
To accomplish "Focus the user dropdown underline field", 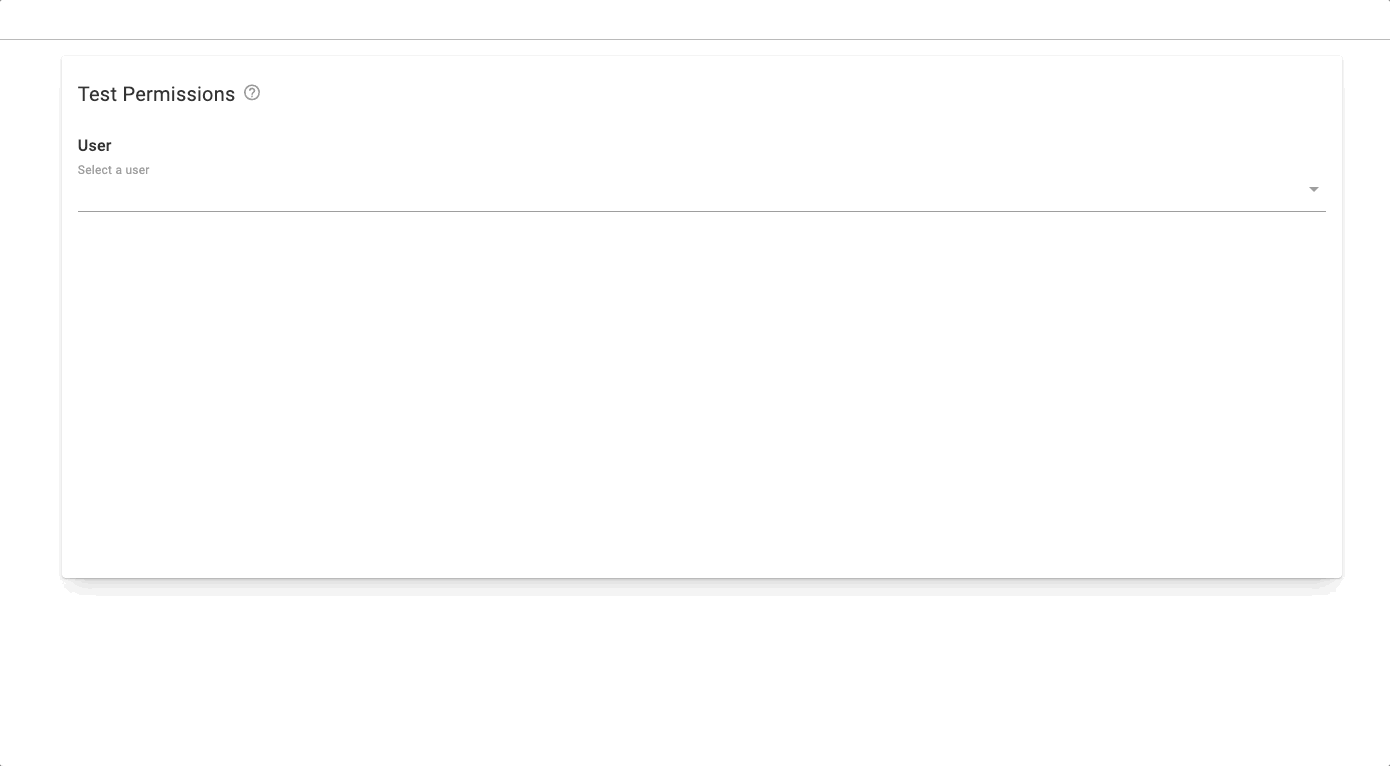I will coord(701,189).
